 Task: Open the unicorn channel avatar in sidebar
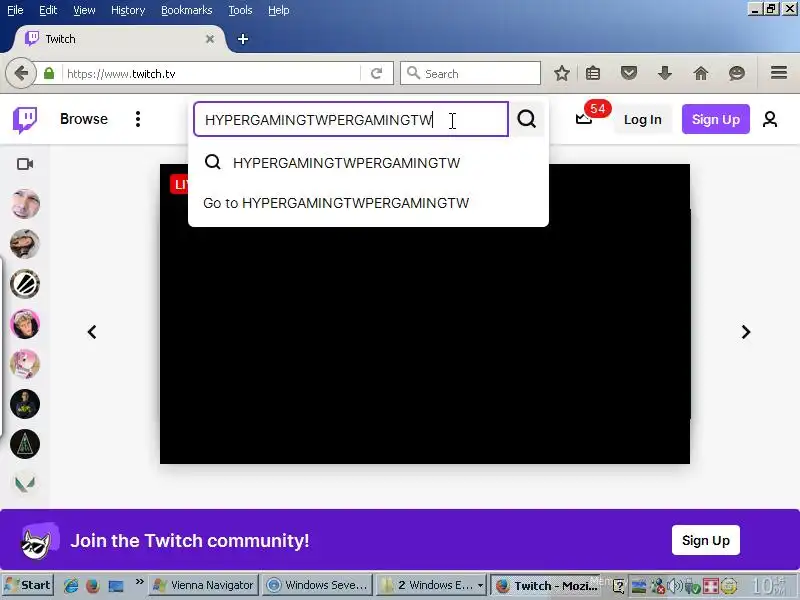click(x=25, y=364)
